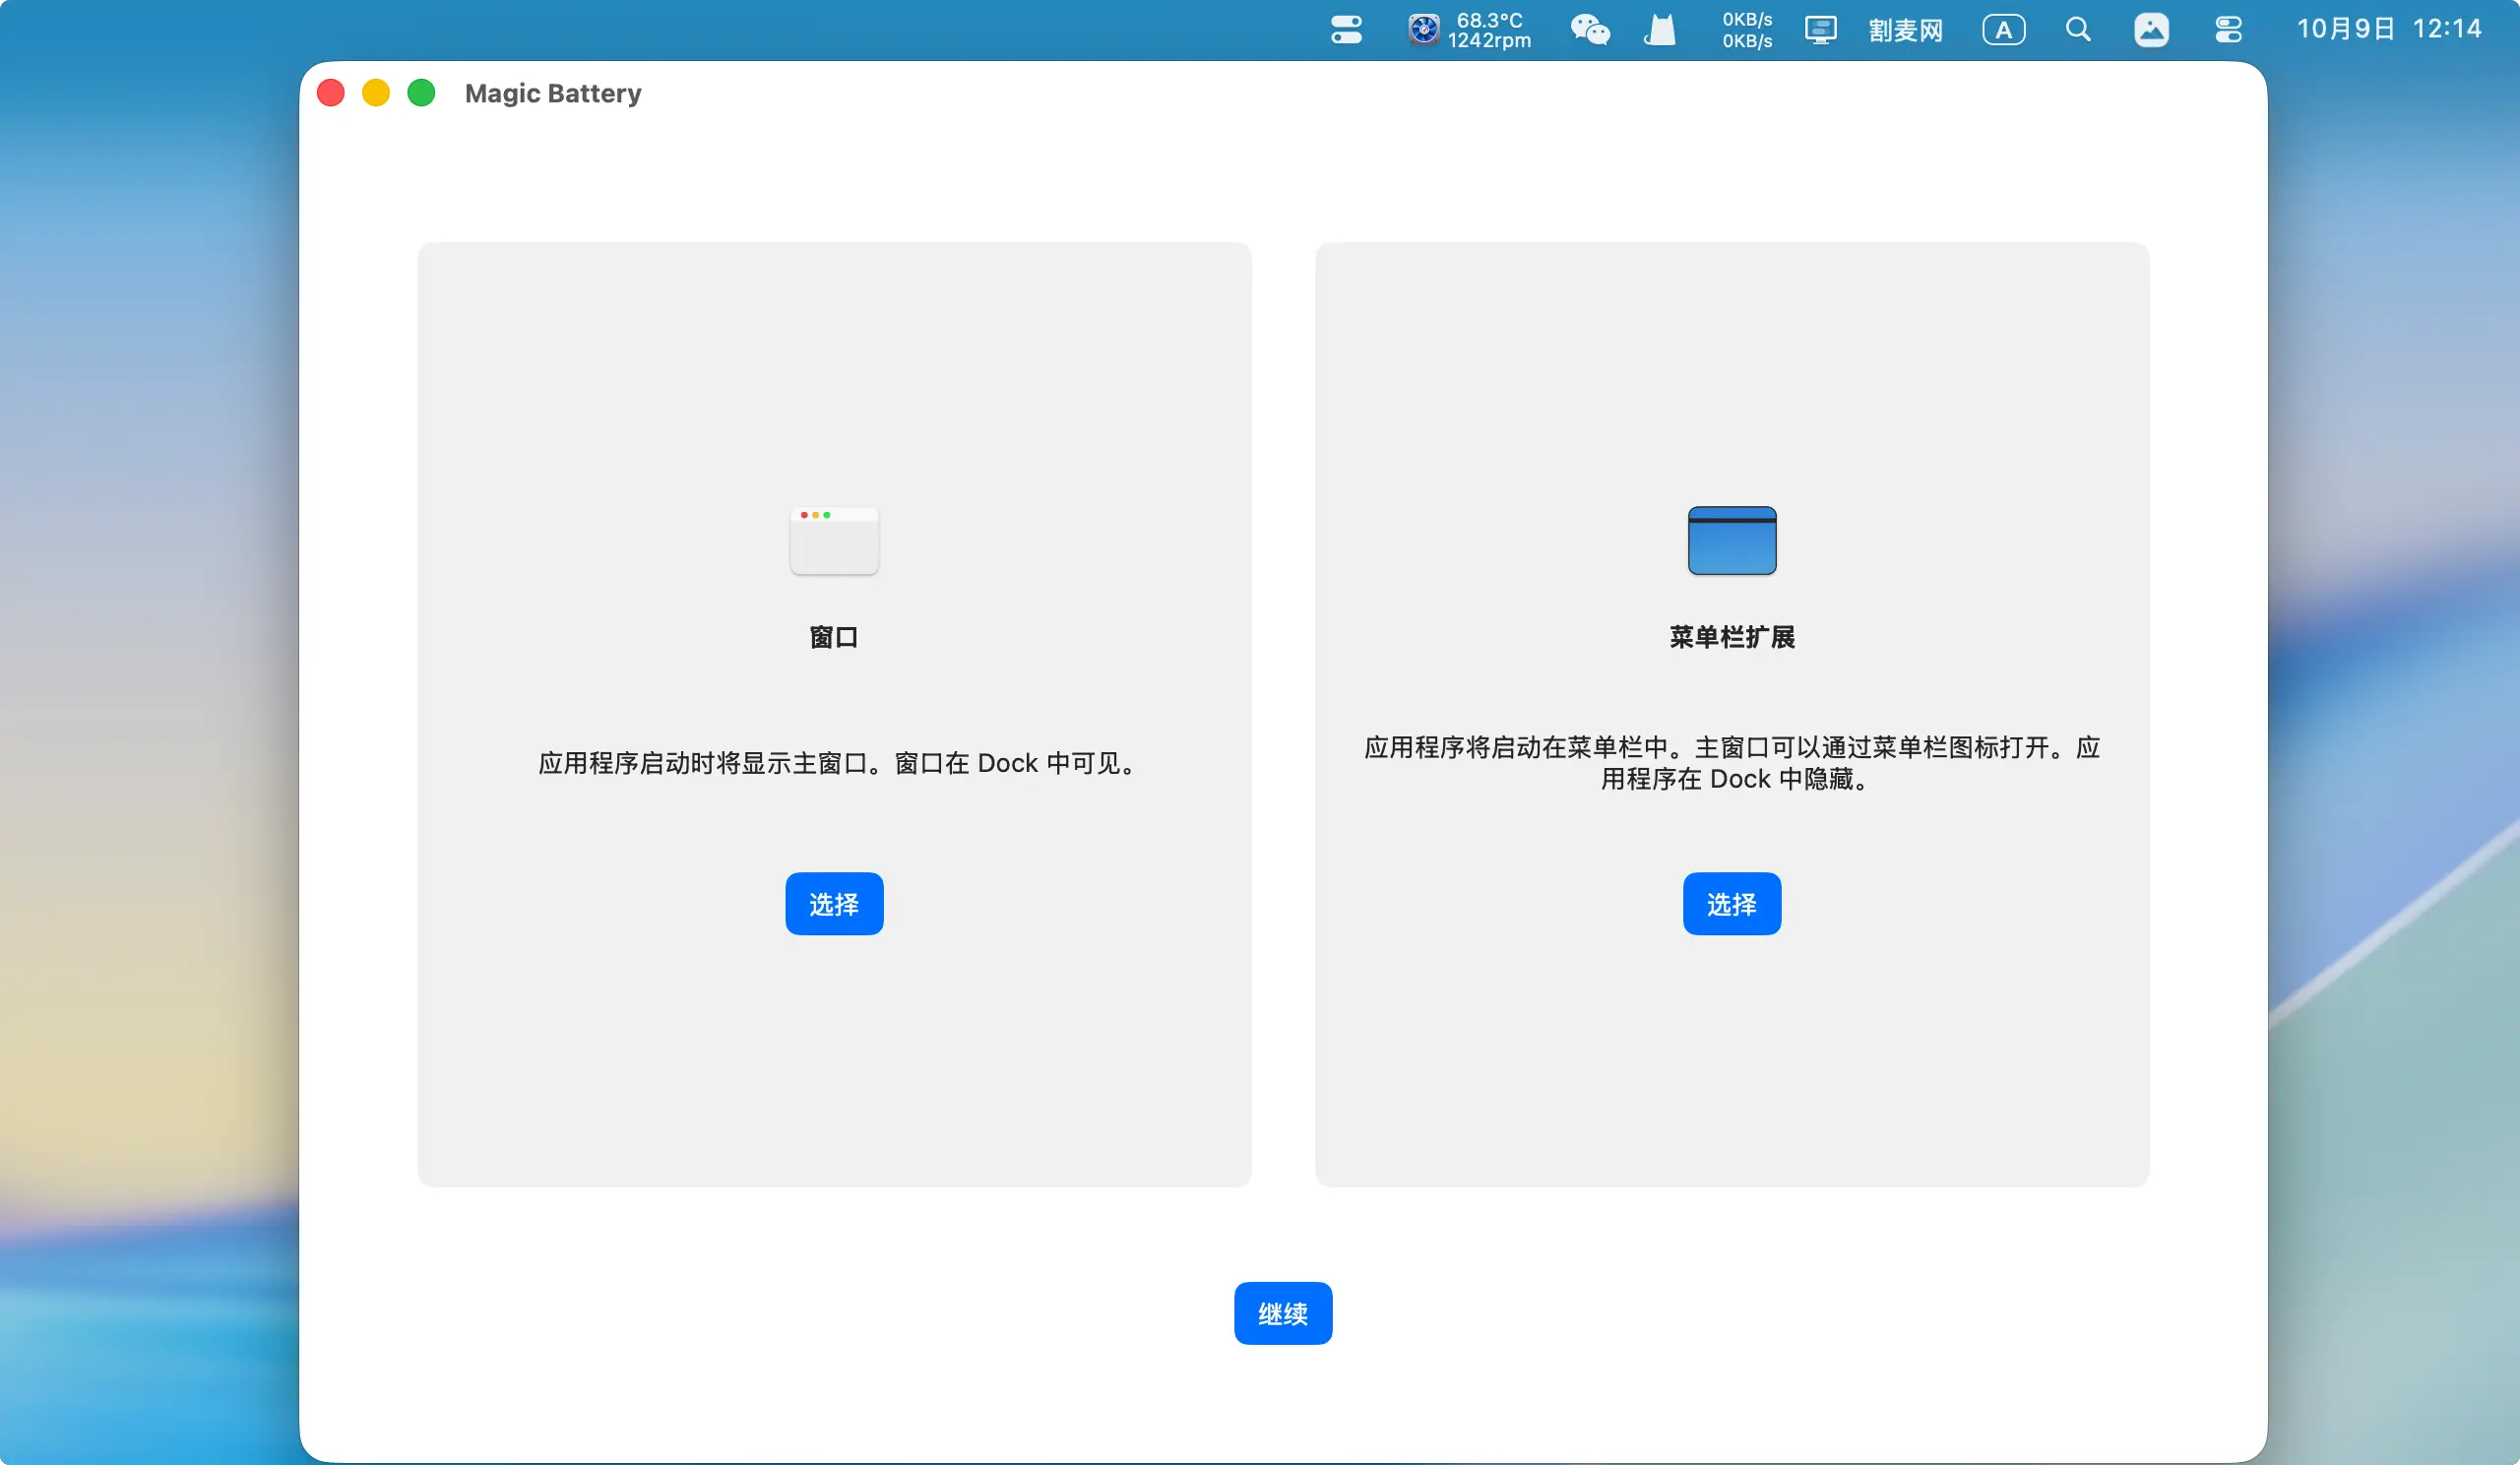Click the blue menu bar extension icon

tap(1731, 540)
